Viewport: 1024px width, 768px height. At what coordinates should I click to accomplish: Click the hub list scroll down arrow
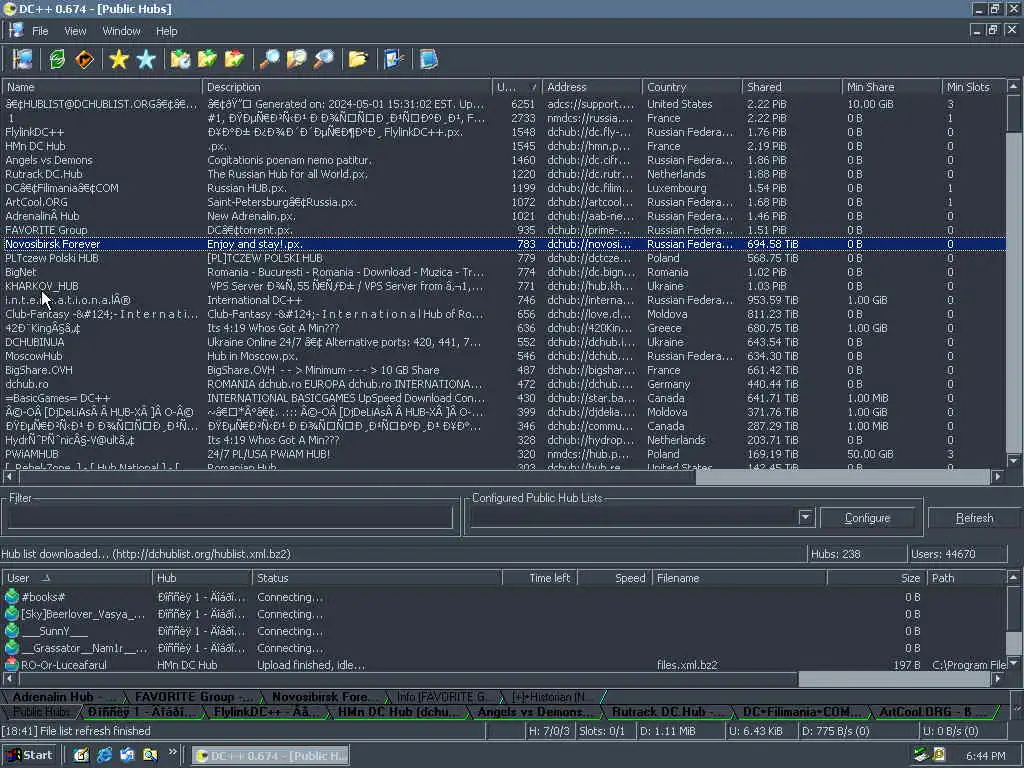pyautogui.click(x=1013, y=461)
